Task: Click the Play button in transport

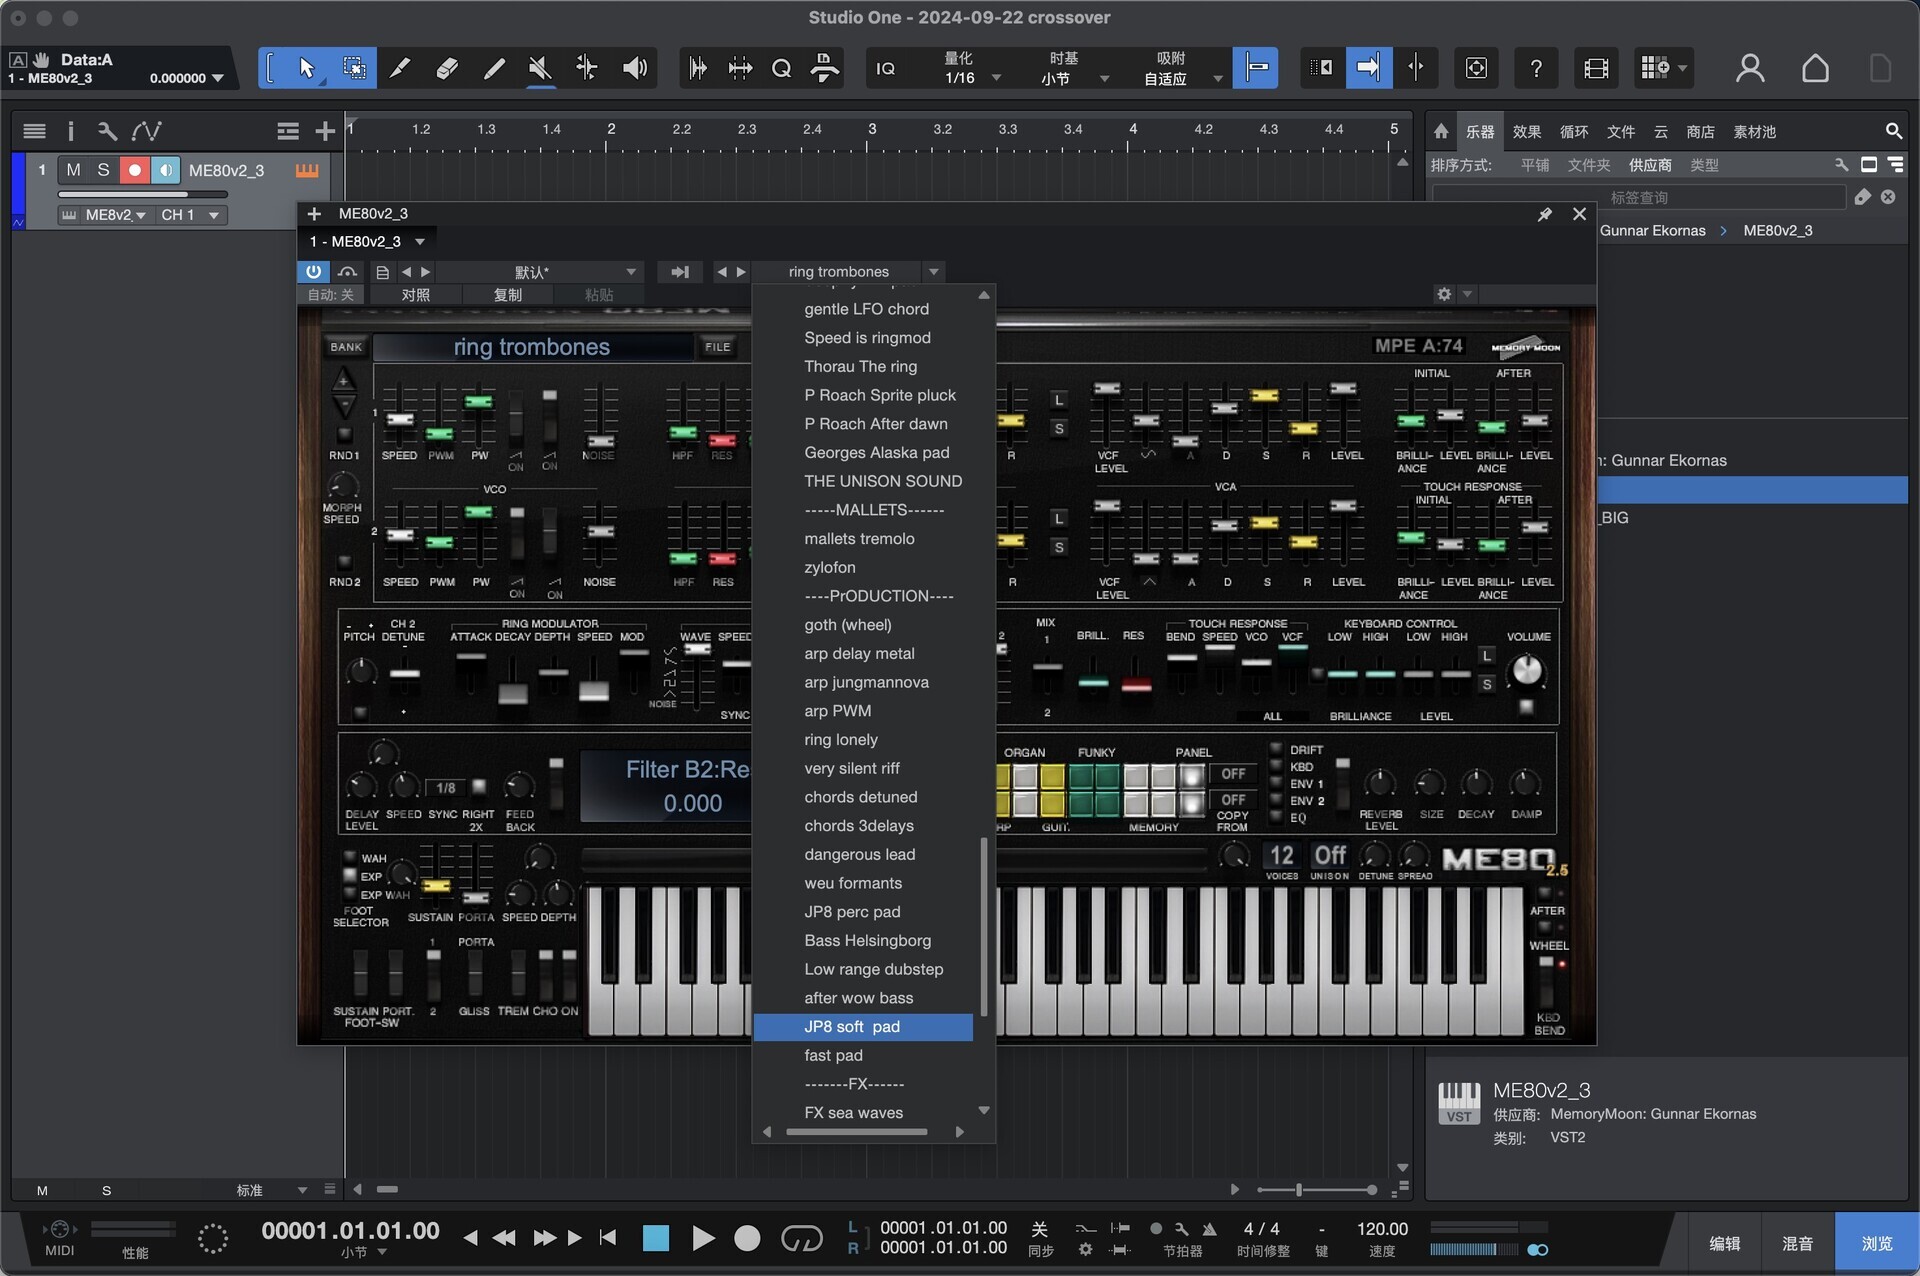Action: click(703, 1239)
